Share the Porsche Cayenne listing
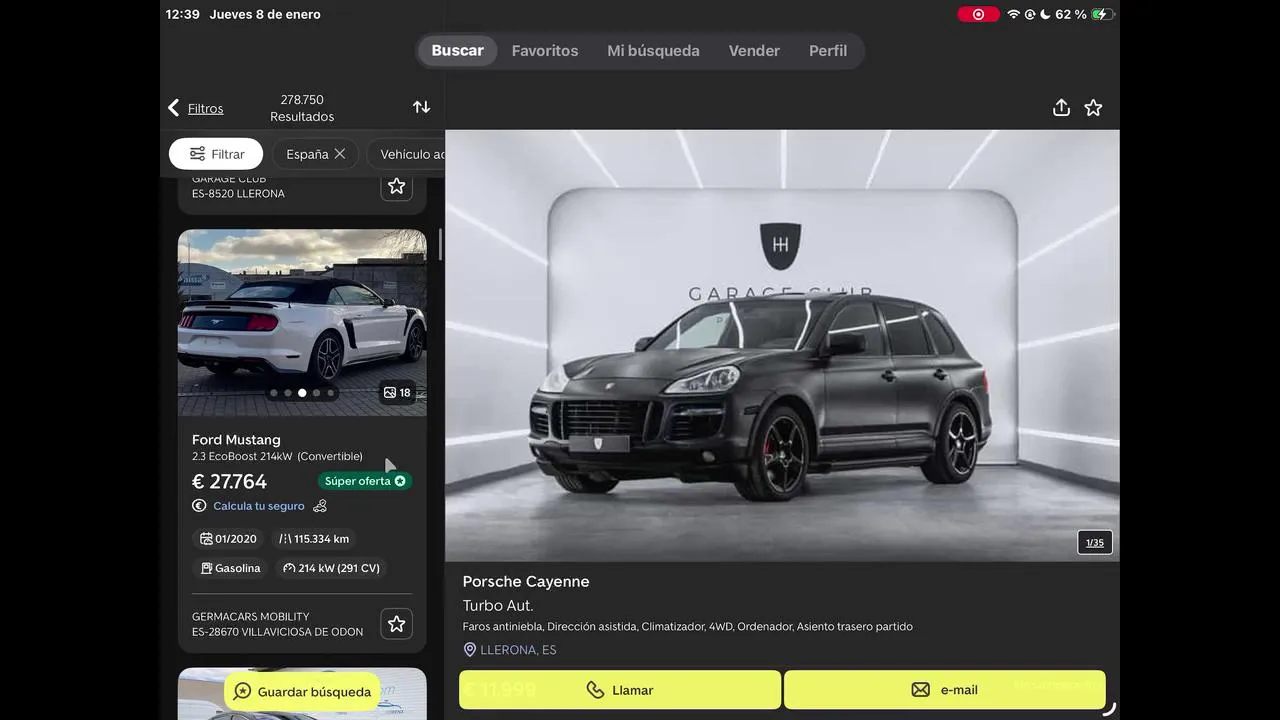 coord(1061,108)
